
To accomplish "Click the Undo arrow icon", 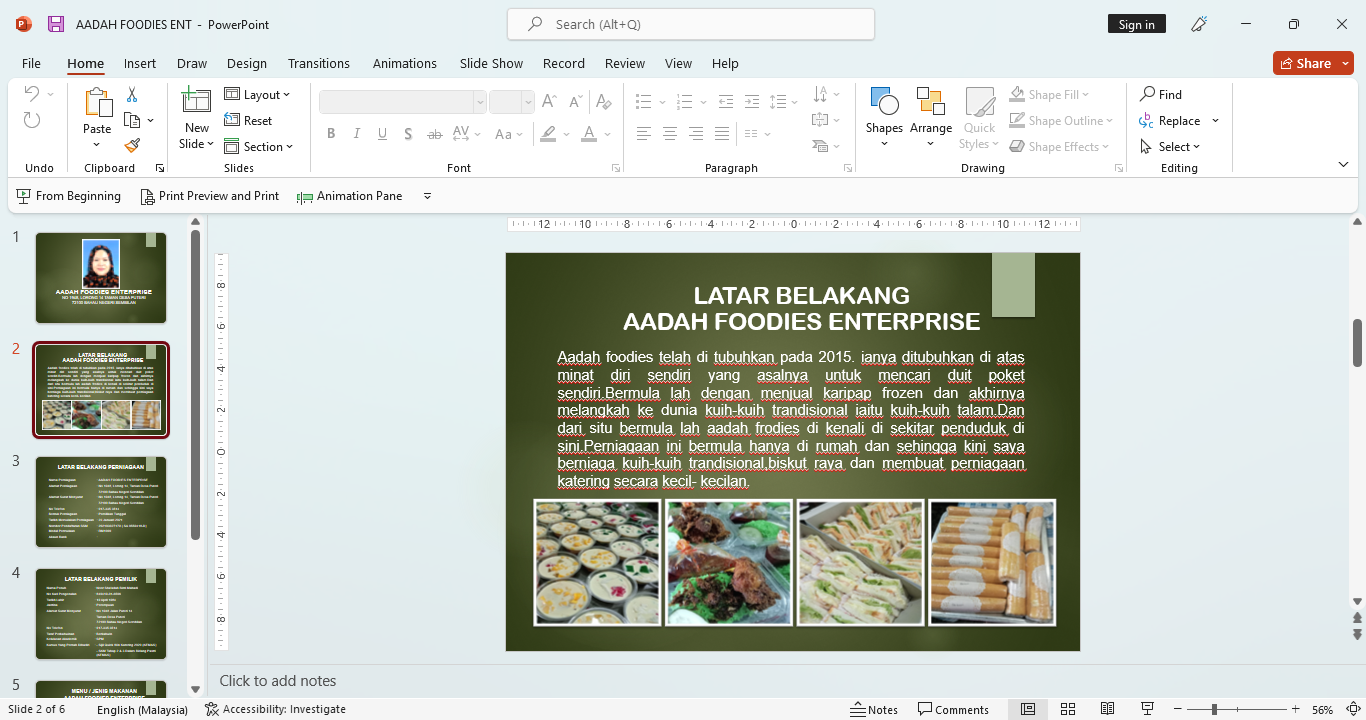I will pyautogui.click(x=32, y=94).
